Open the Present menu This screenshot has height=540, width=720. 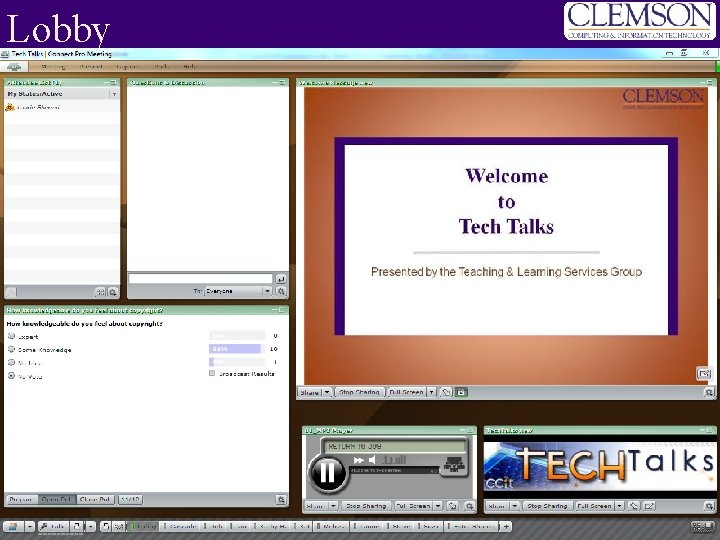[91, 67]
